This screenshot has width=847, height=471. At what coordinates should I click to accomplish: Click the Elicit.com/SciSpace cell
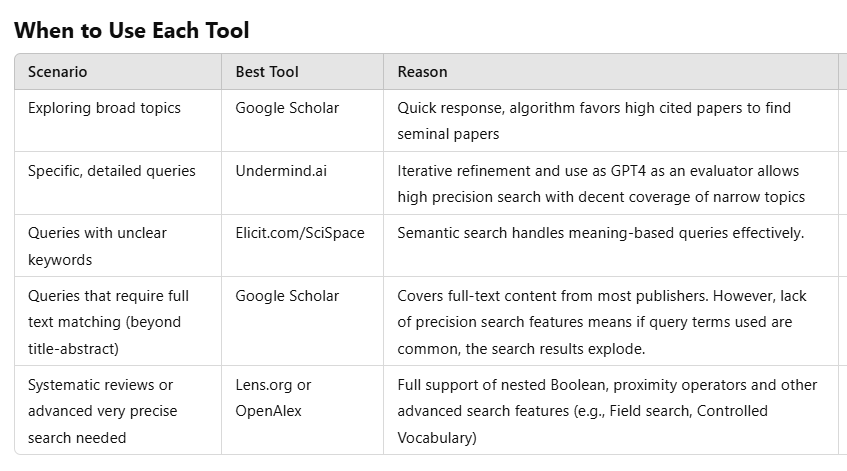tap(300, 233)
